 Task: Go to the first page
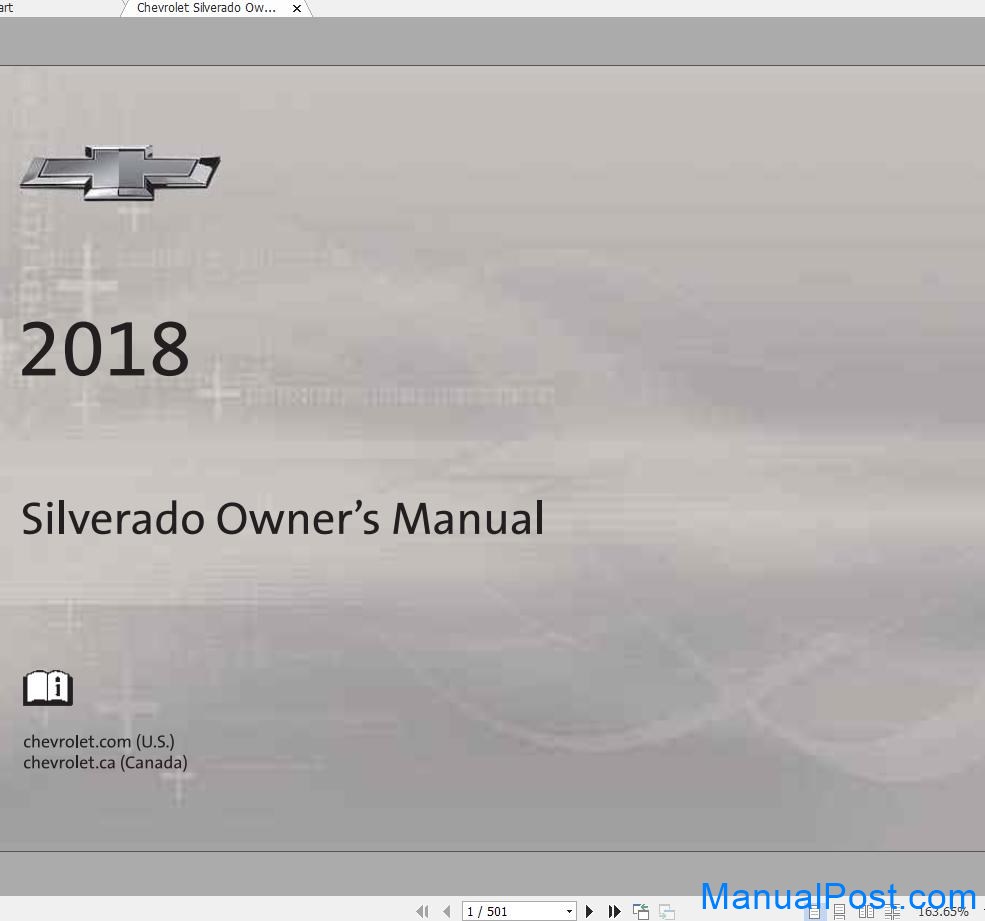(423, 911)
